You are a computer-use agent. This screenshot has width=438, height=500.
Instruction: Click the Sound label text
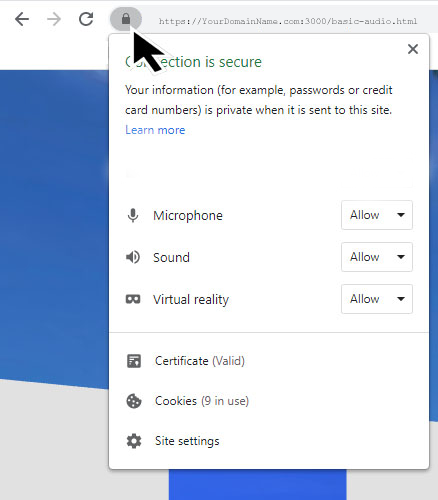click(171, 257)
